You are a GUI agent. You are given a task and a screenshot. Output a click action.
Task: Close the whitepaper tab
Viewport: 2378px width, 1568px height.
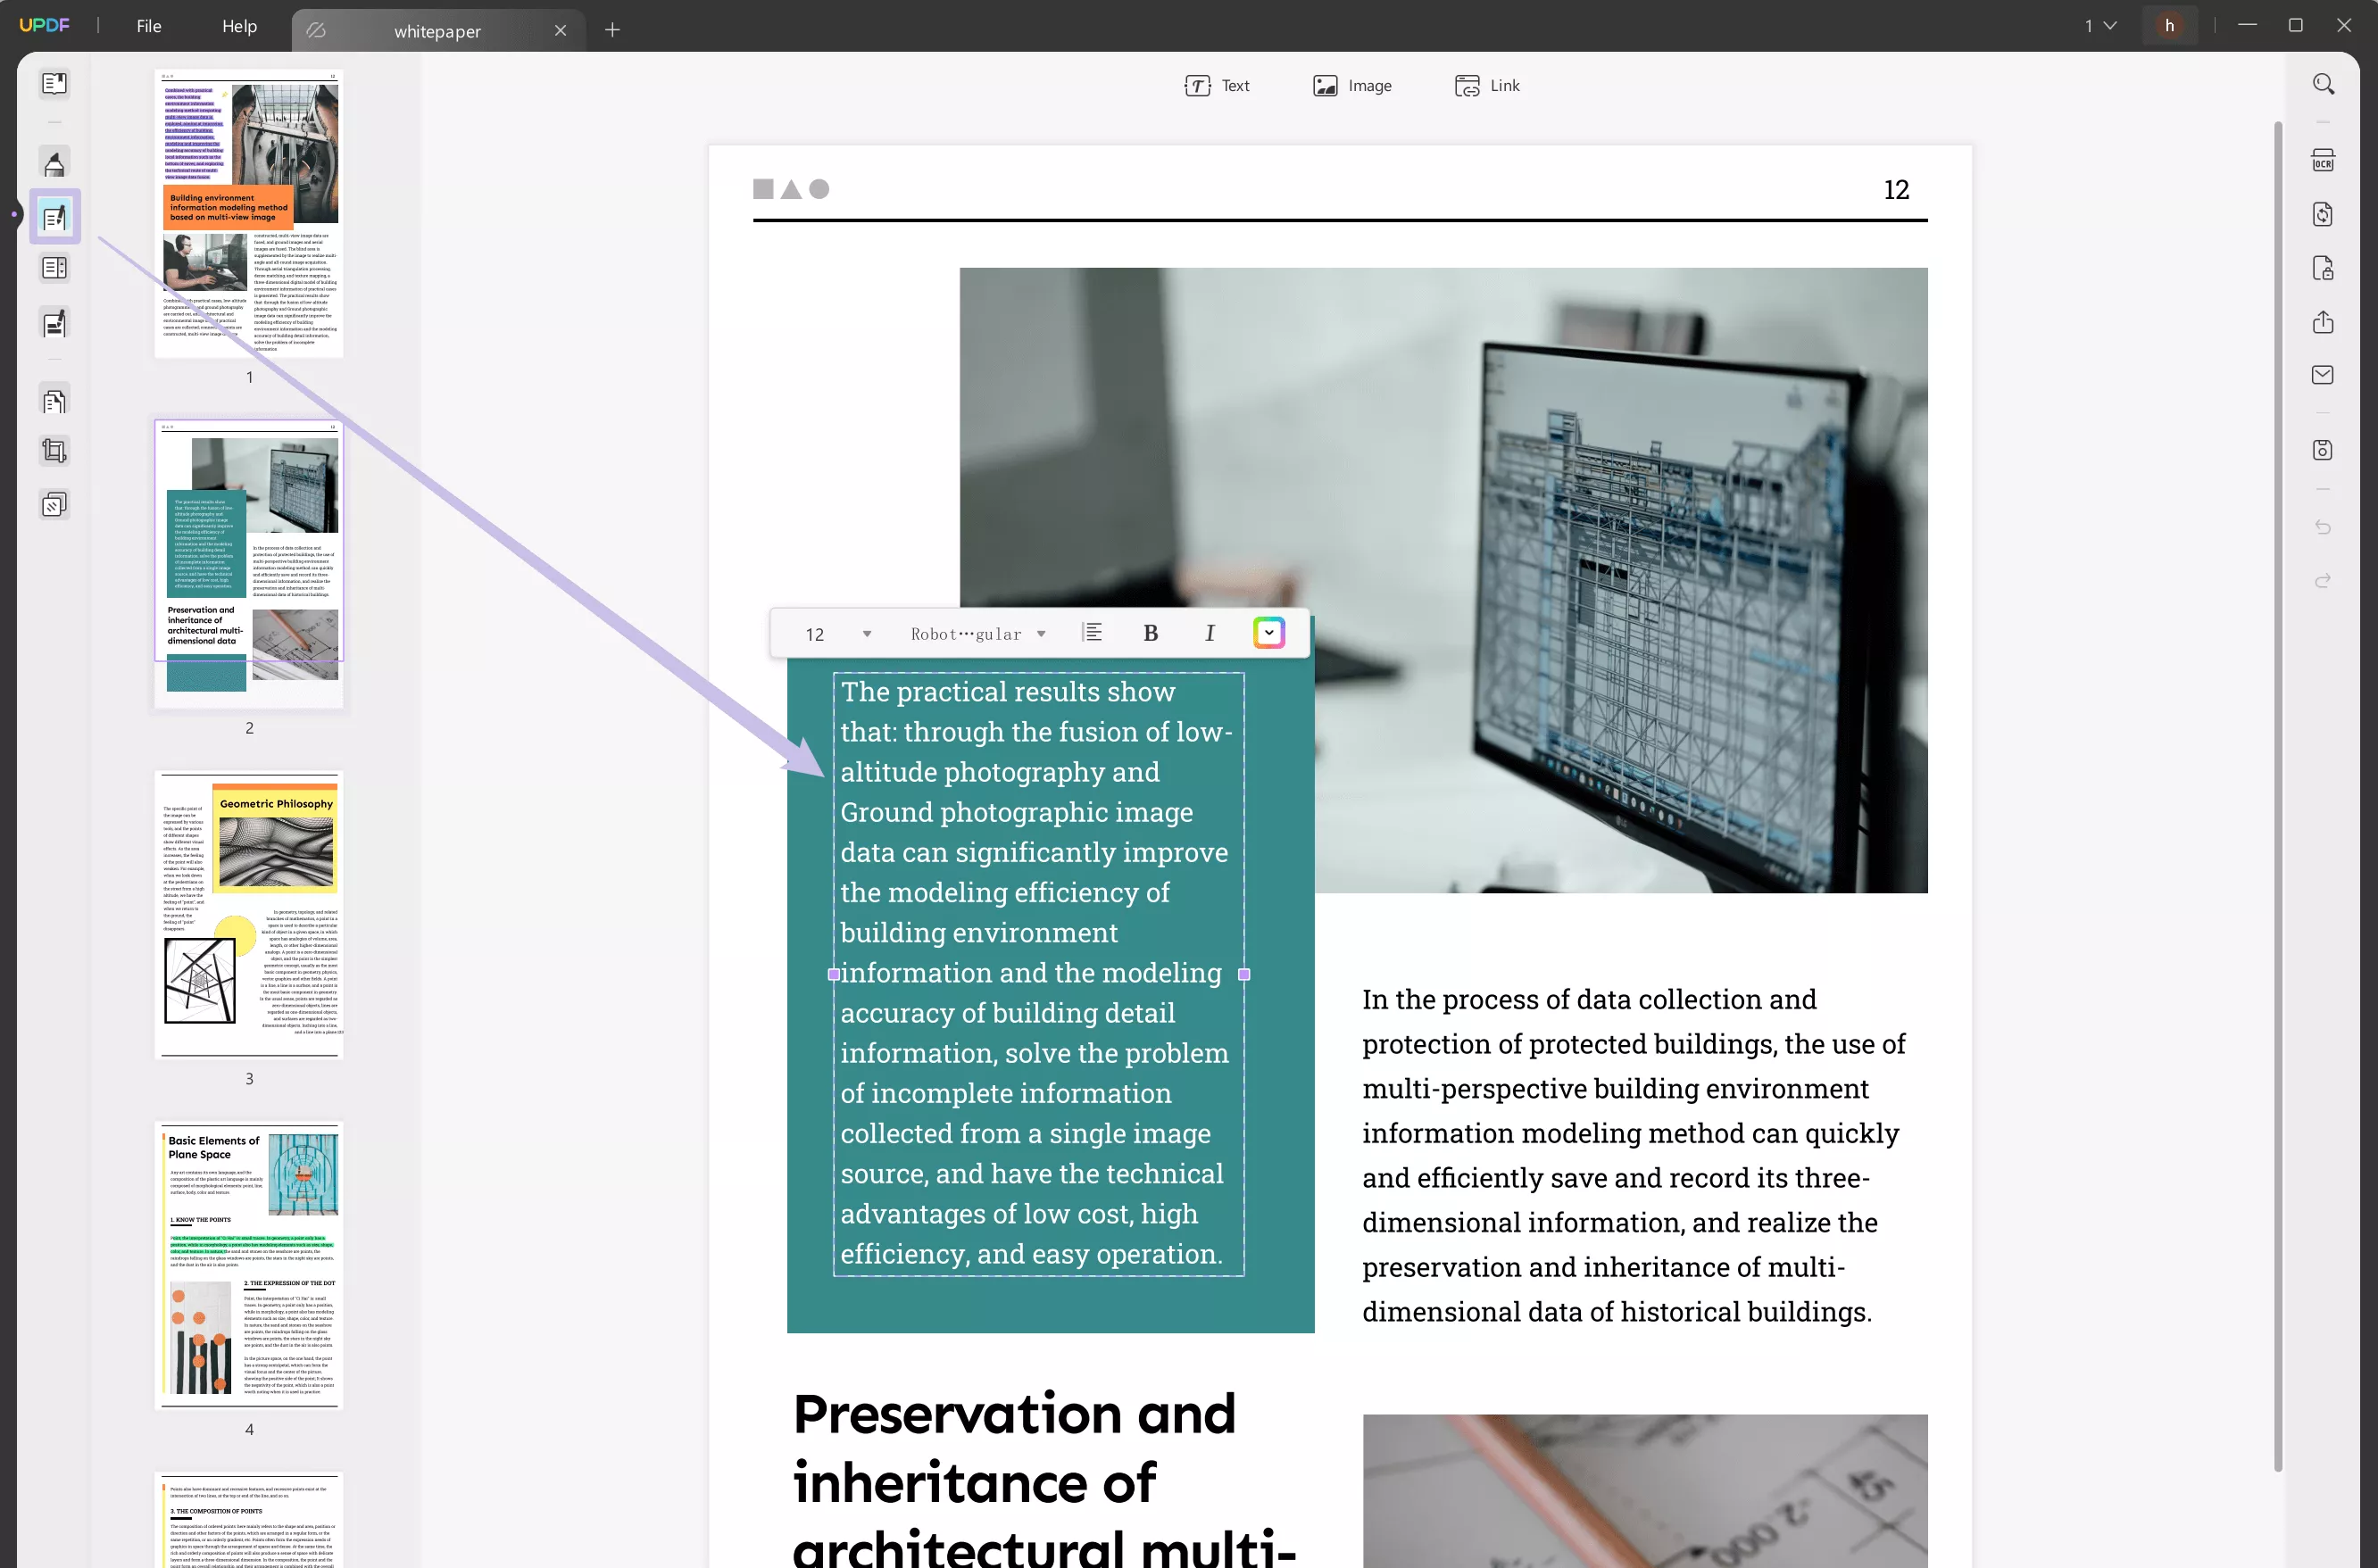tap(560, 30)
